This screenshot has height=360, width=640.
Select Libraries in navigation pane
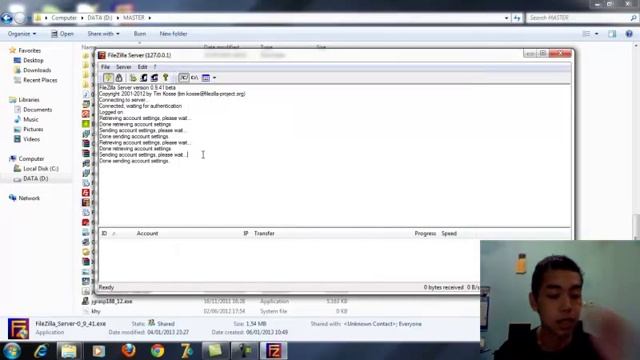24,100
